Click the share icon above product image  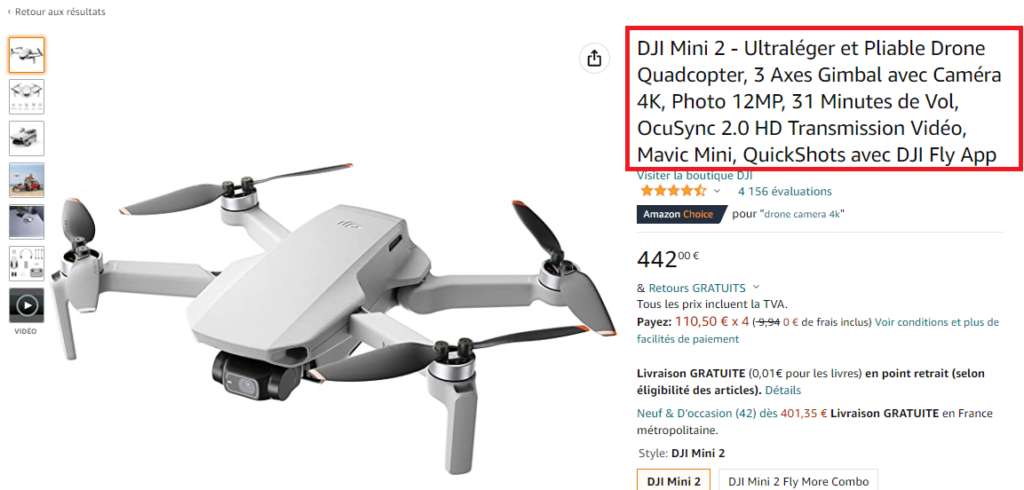coord(594,58)
